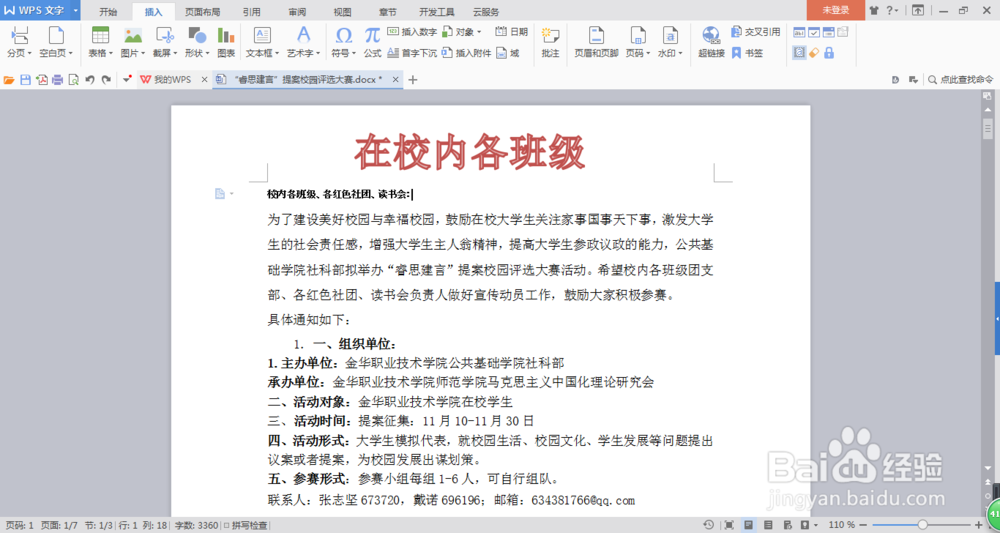The height and width of the screenshot is (533, 1000).
Task: Switch to the 开始 ribbon tab
Action: pyautogui.click(x=108, y=11)
